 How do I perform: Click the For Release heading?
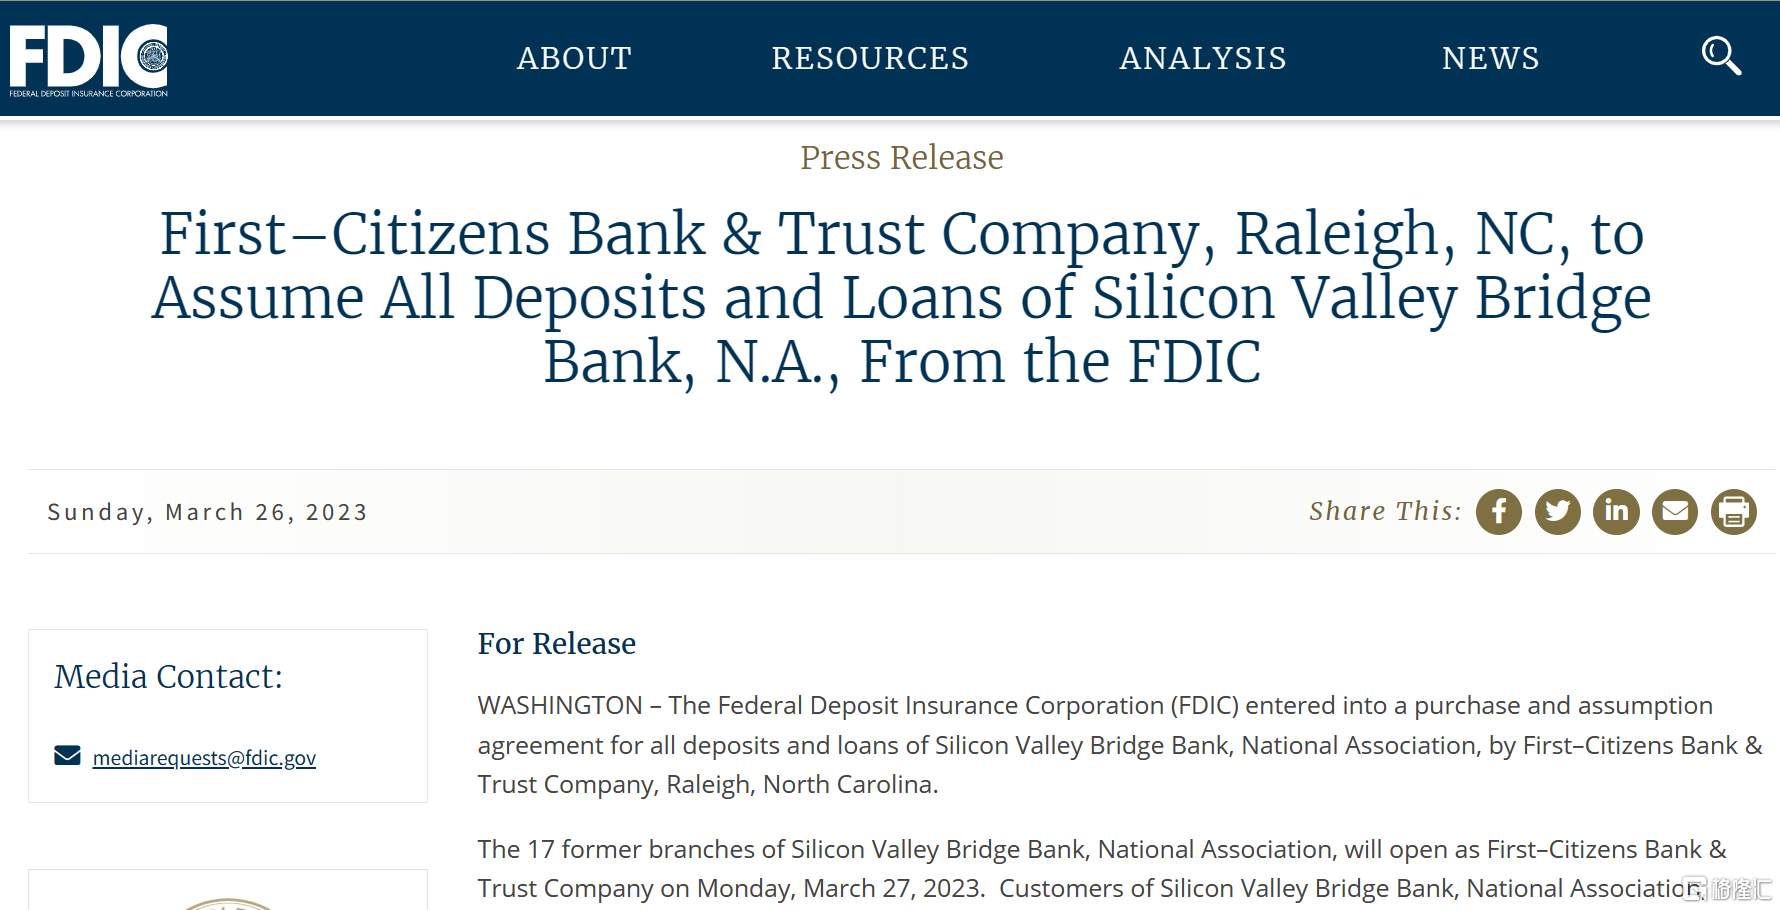(557, 643)
